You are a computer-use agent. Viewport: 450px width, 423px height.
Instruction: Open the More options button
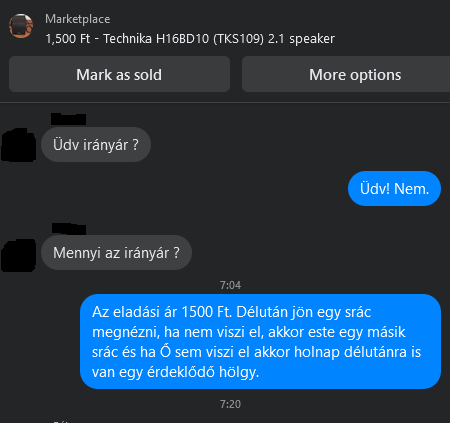point(346,74)
